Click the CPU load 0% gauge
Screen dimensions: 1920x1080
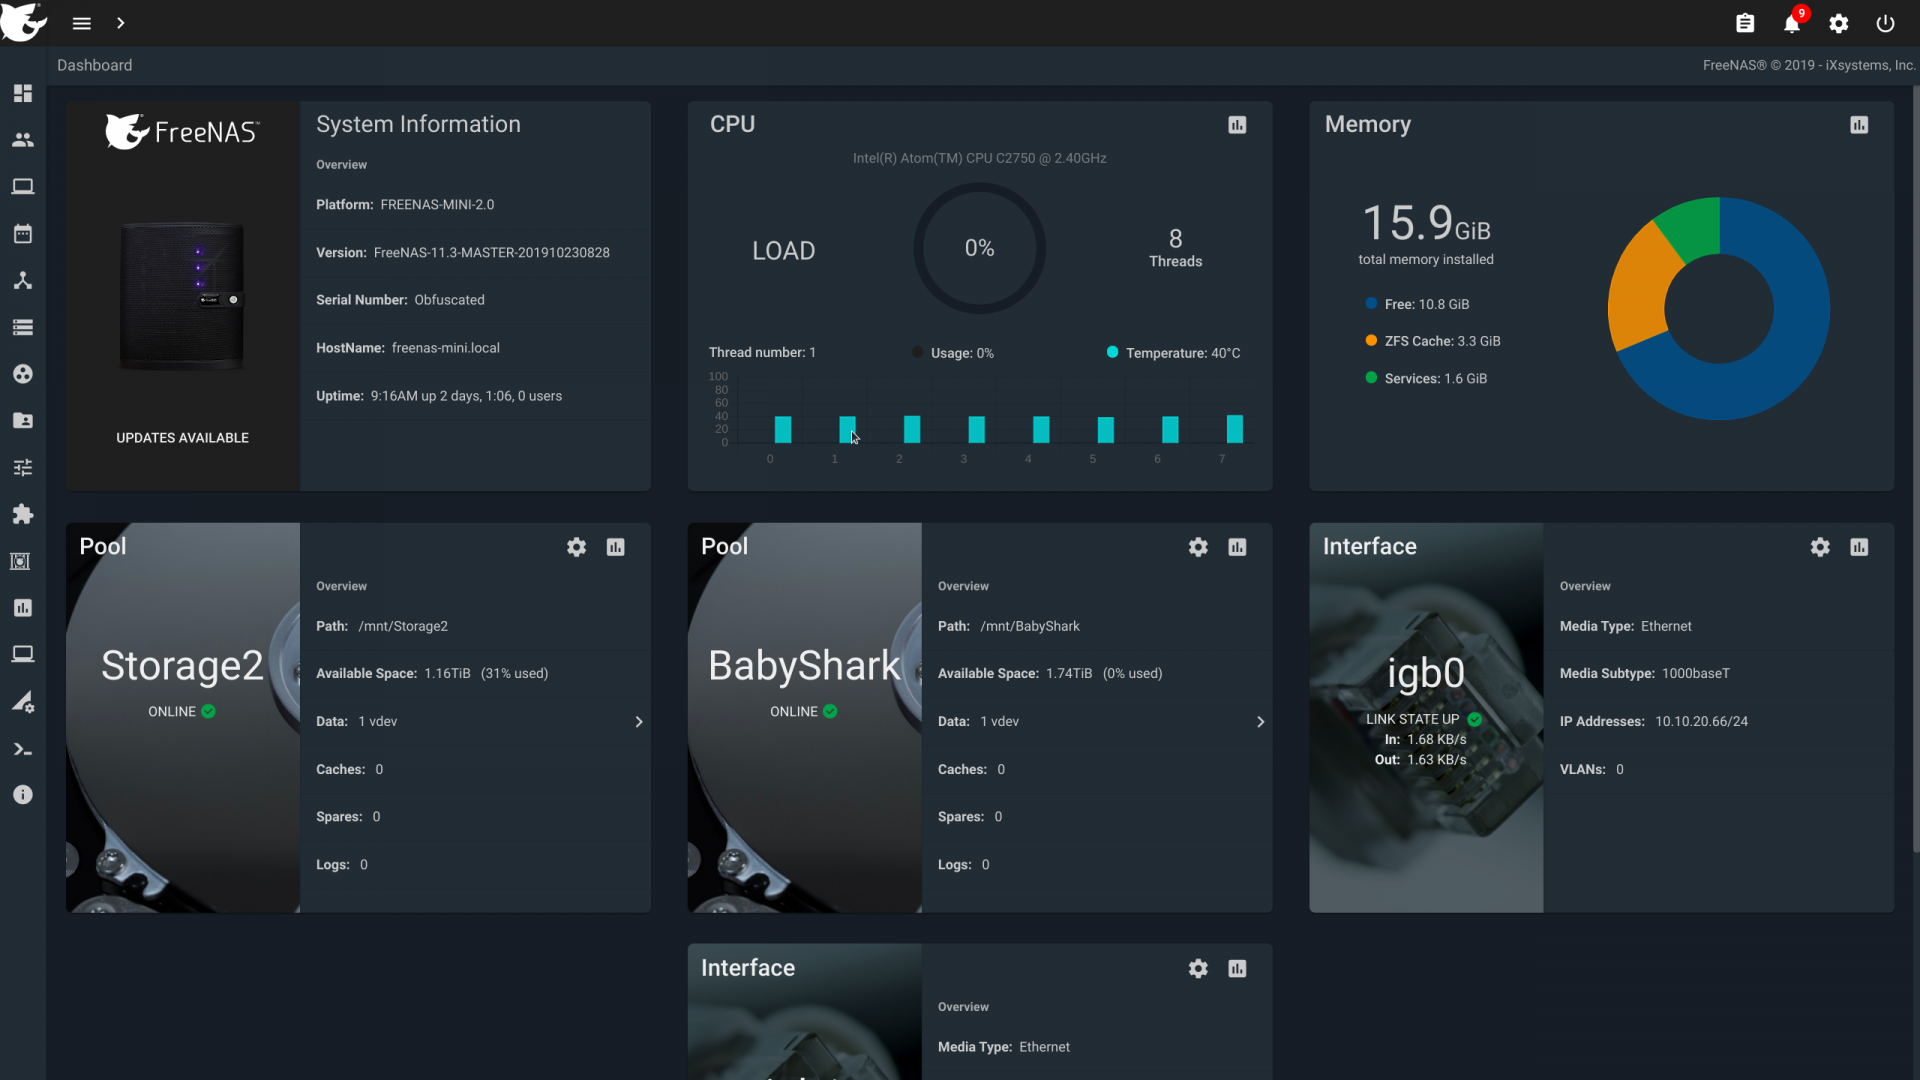(979, 248)
